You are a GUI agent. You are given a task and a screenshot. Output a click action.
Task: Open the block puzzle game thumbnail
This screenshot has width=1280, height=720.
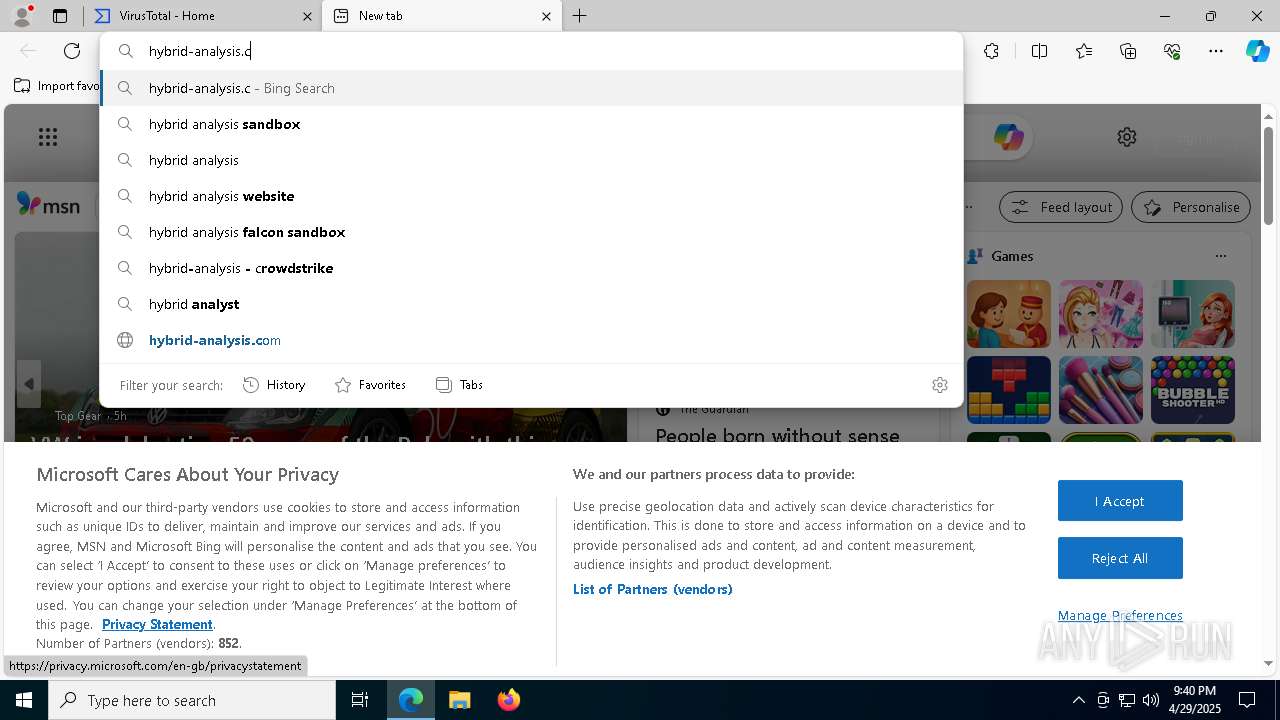(x=1009, y=390)
